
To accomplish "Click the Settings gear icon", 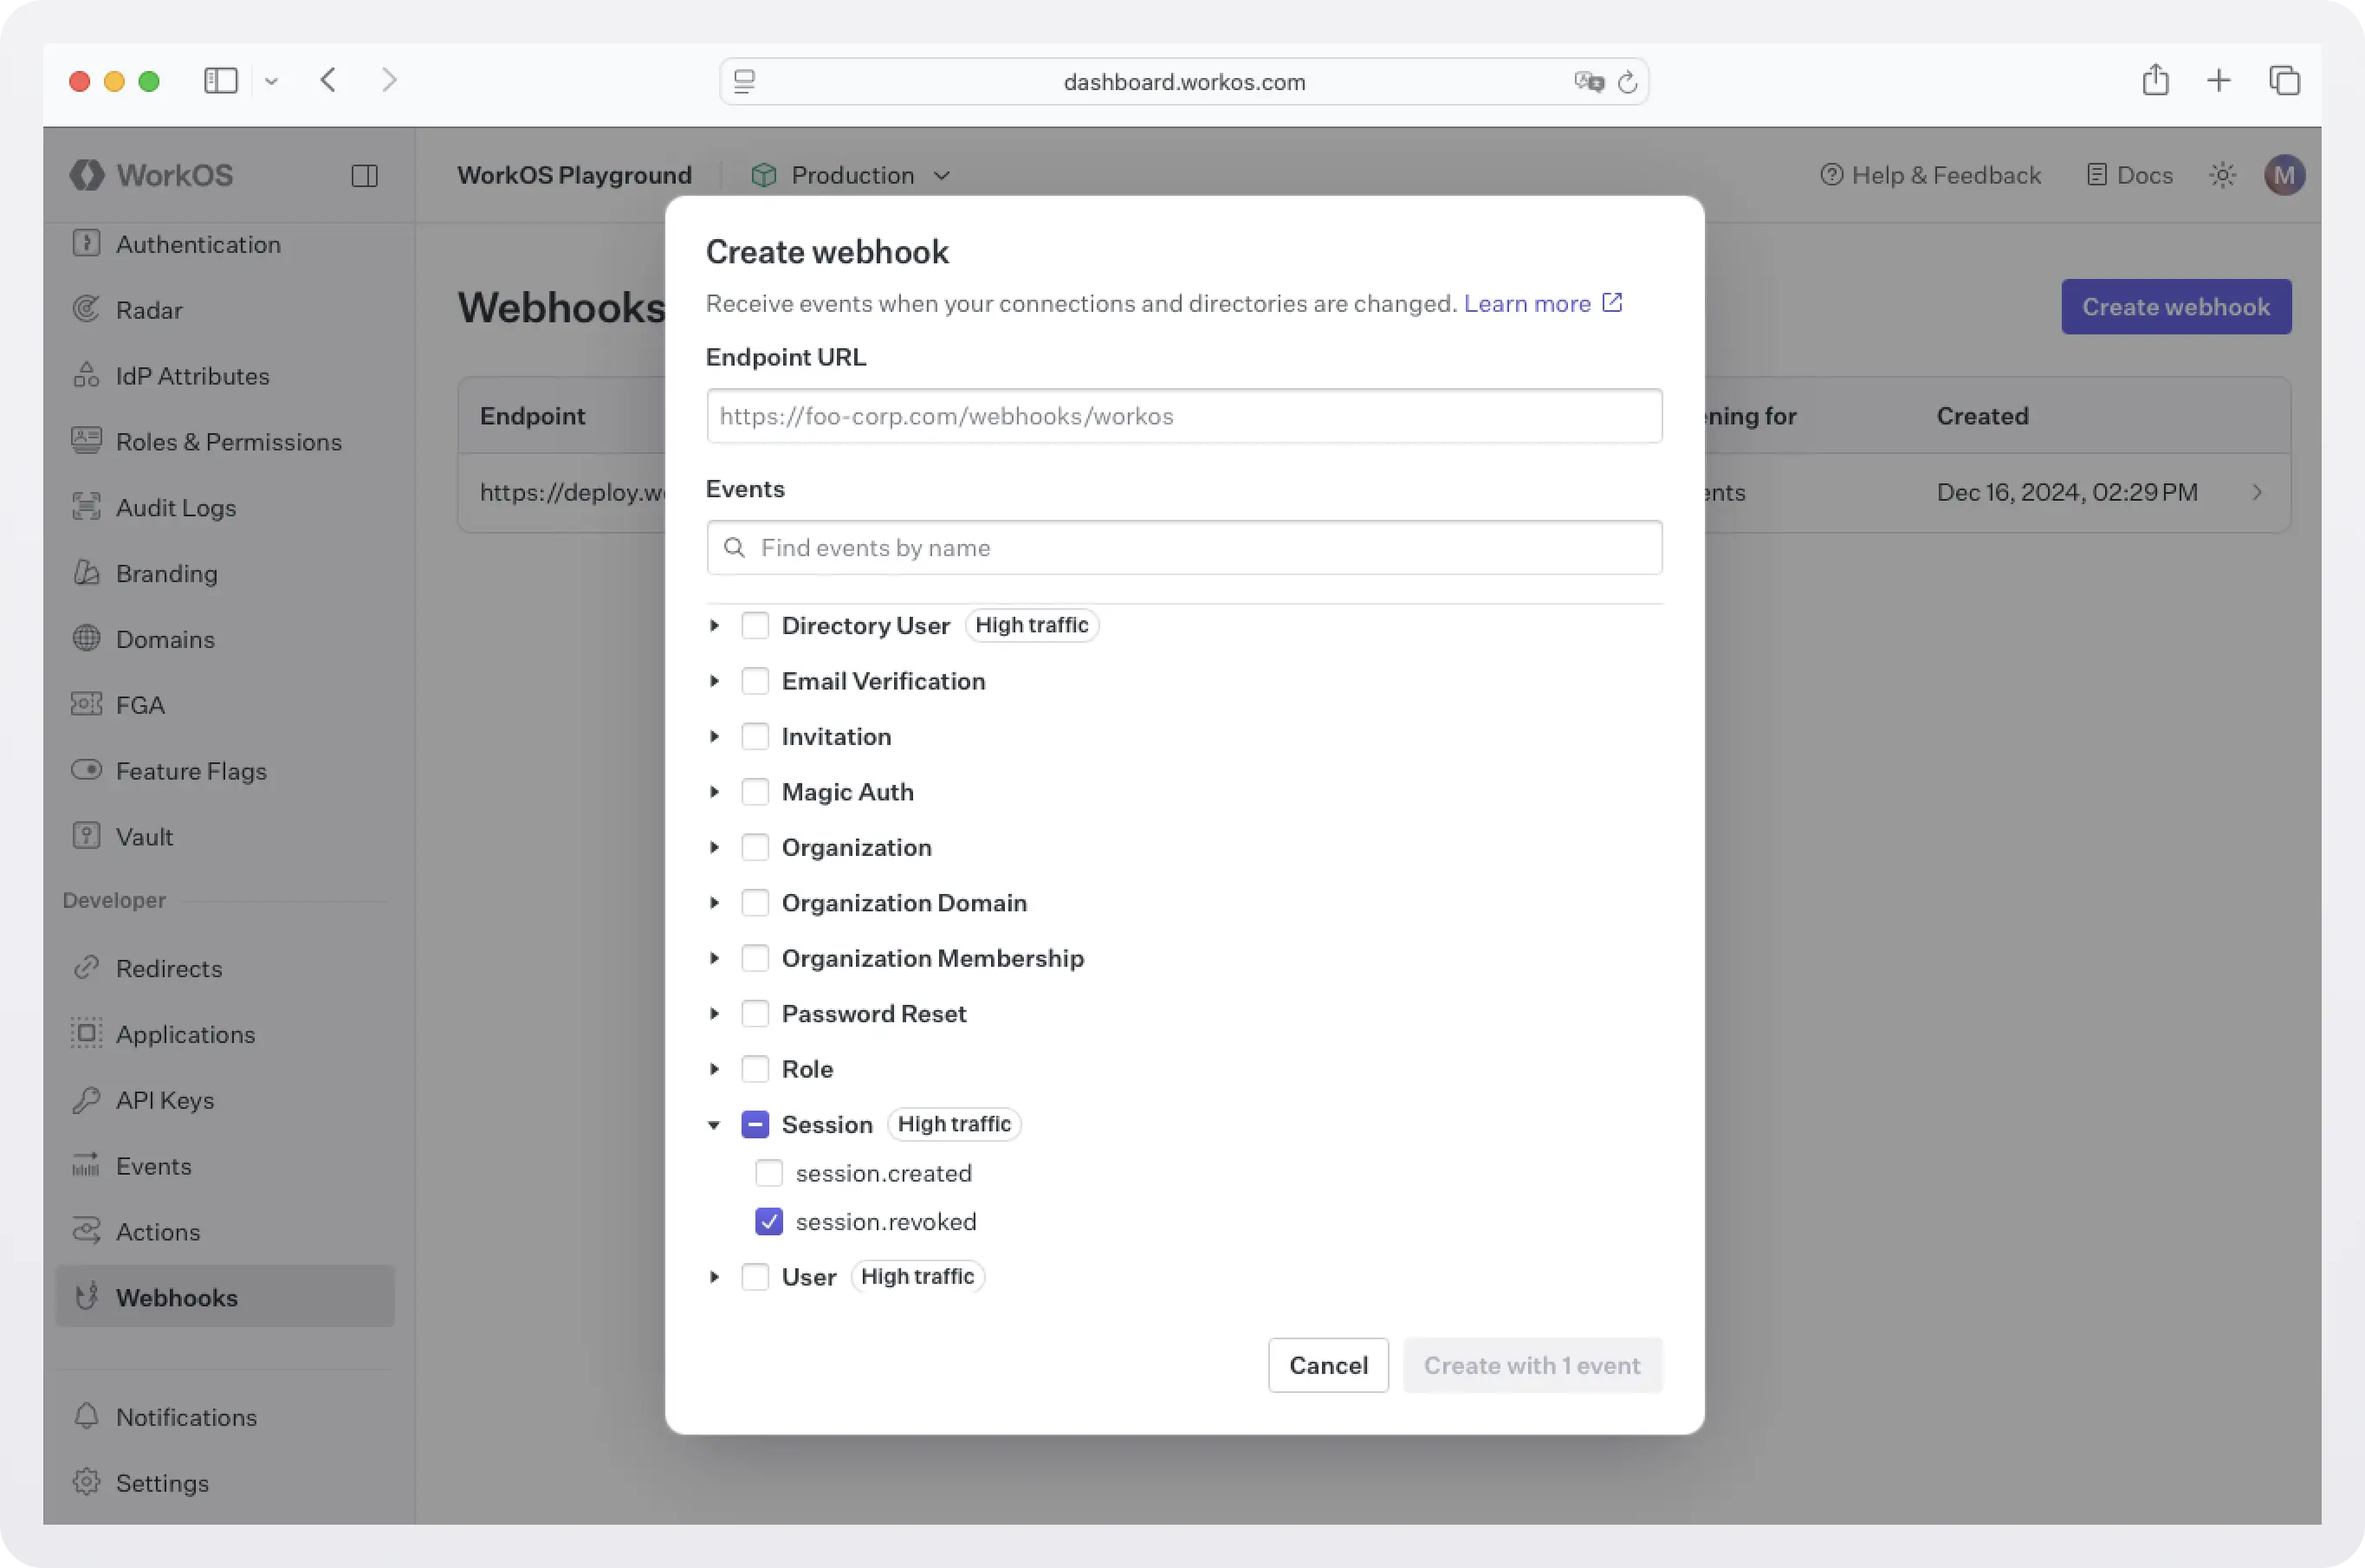I will (87, 1482).
